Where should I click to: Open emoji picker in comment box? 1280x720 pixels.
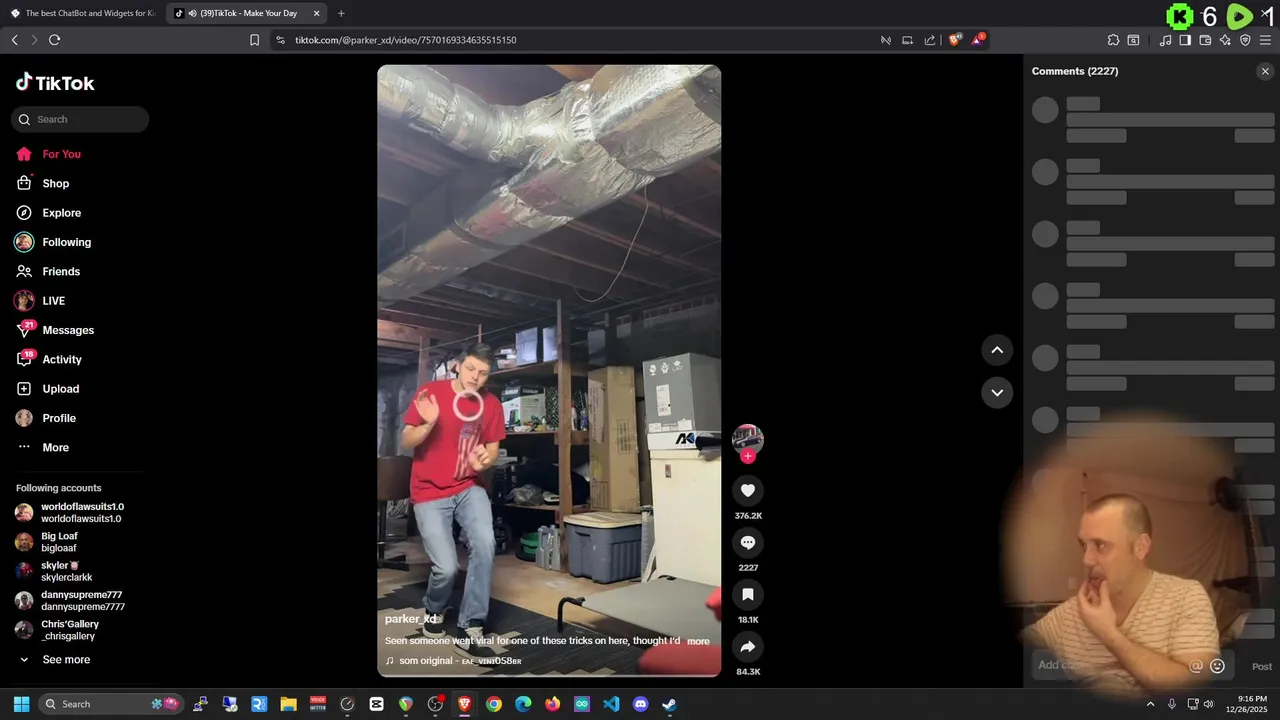(1217, 666)
